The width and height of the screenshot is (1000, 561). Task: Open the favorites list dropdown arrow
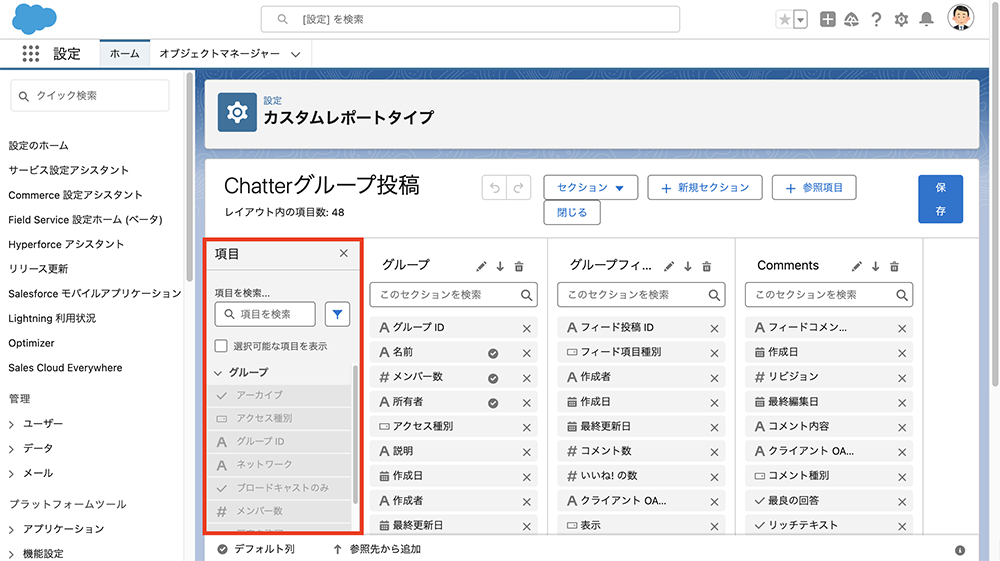pyautogui.click(x=800, y=20)
